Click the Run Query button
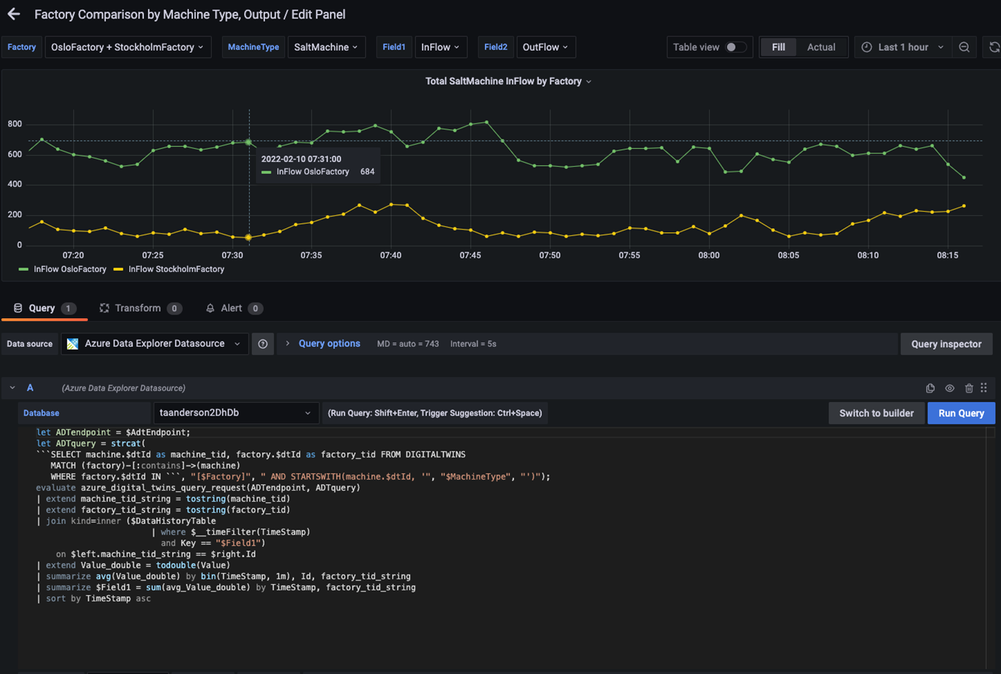The height and width of the screenshot is (674, 1001). click(x=961, y=413)
